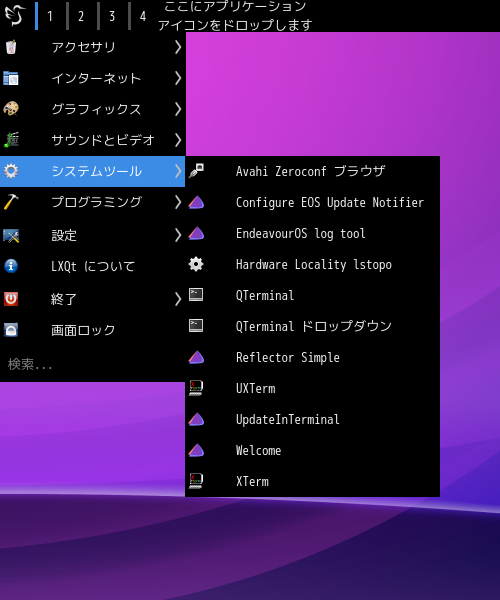This screenshot has height=600, width=500.
Task: Open the グラフィックス menu category
Action: tap(93, 109)
